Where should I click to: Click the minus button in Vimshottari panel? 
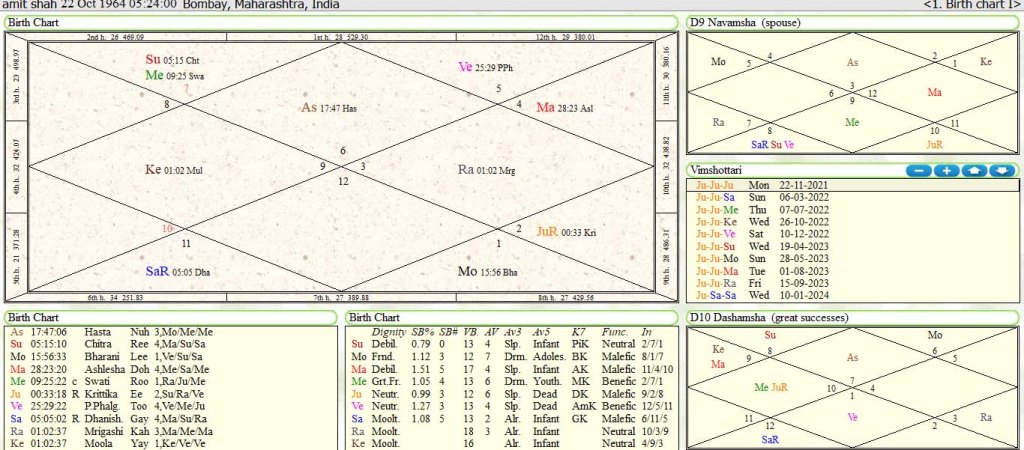coord(919,171)
